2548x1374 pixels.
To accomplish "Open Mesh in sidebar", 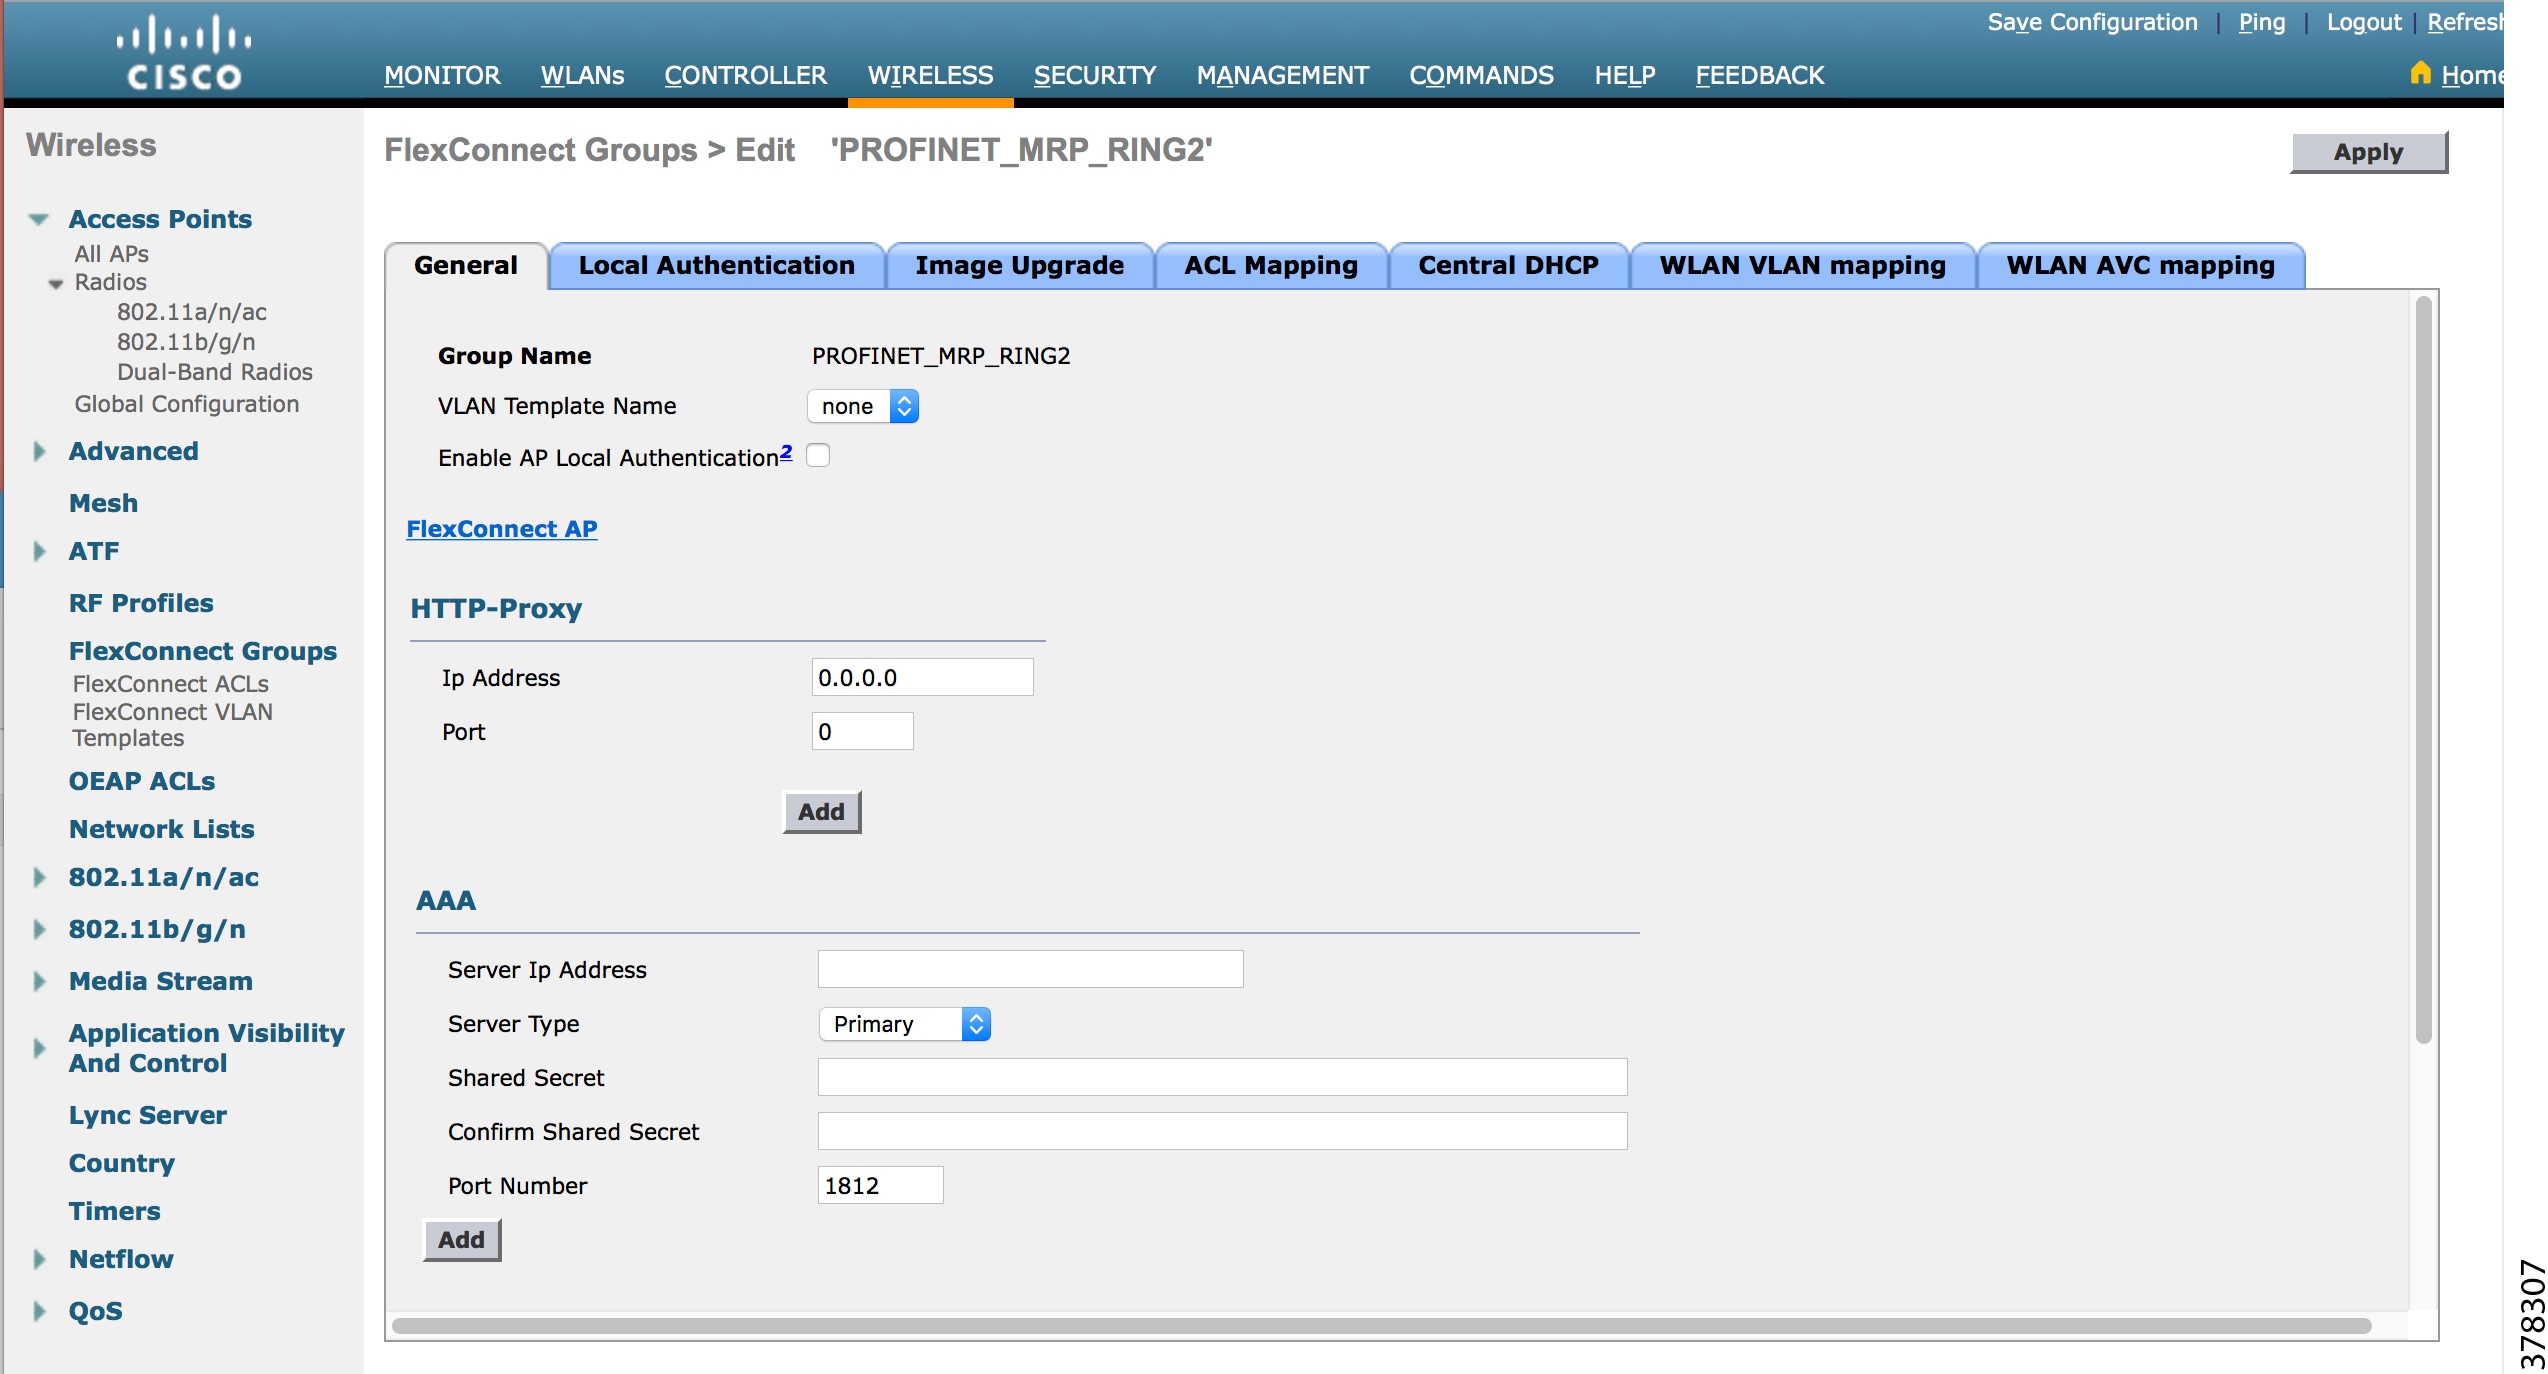I will point(103,503).
